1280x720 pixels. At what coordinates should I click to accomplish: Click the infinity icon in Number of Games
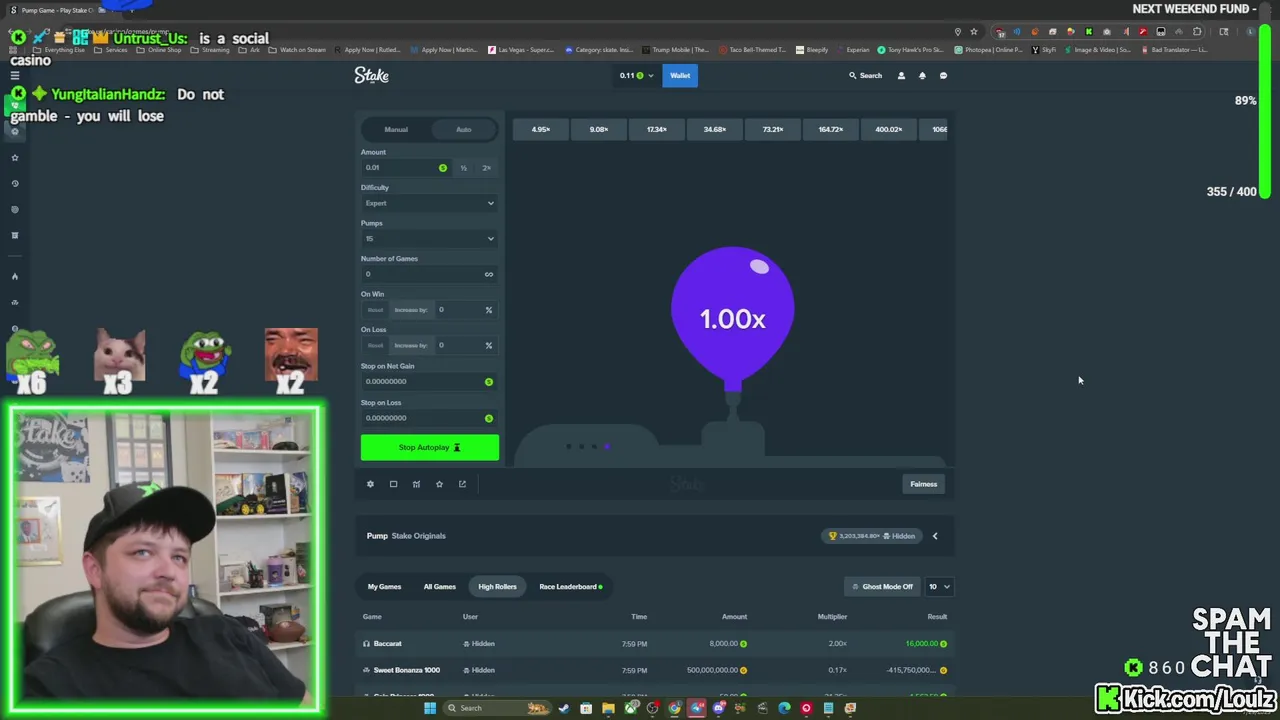489,274
